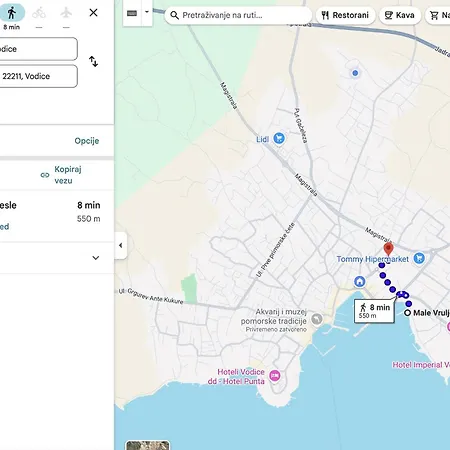The image size is (450, 450).
Task: Click the Lidl shopping cart marker
Action: click(279, 138)
